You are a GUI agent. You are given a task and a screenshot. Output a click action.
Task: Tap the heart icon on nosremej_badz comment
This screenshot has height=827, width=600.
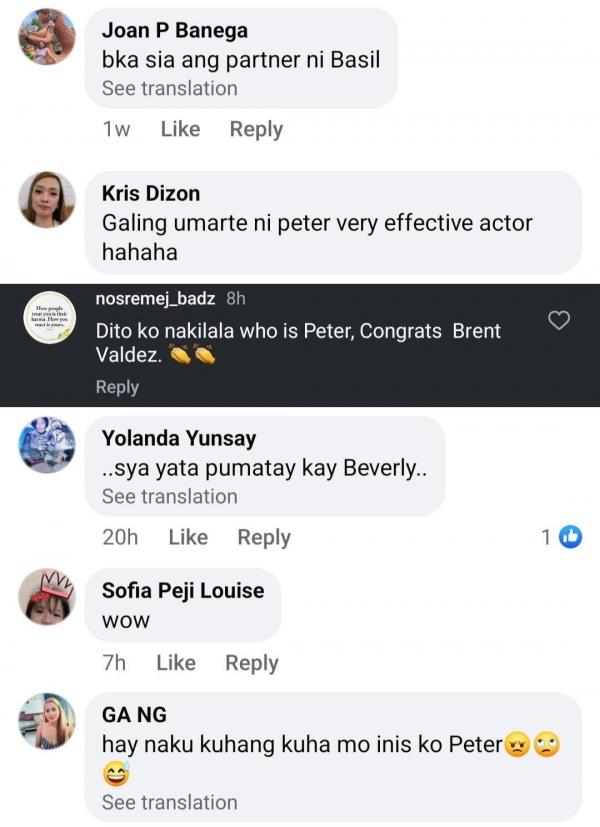tap(560, 321)
